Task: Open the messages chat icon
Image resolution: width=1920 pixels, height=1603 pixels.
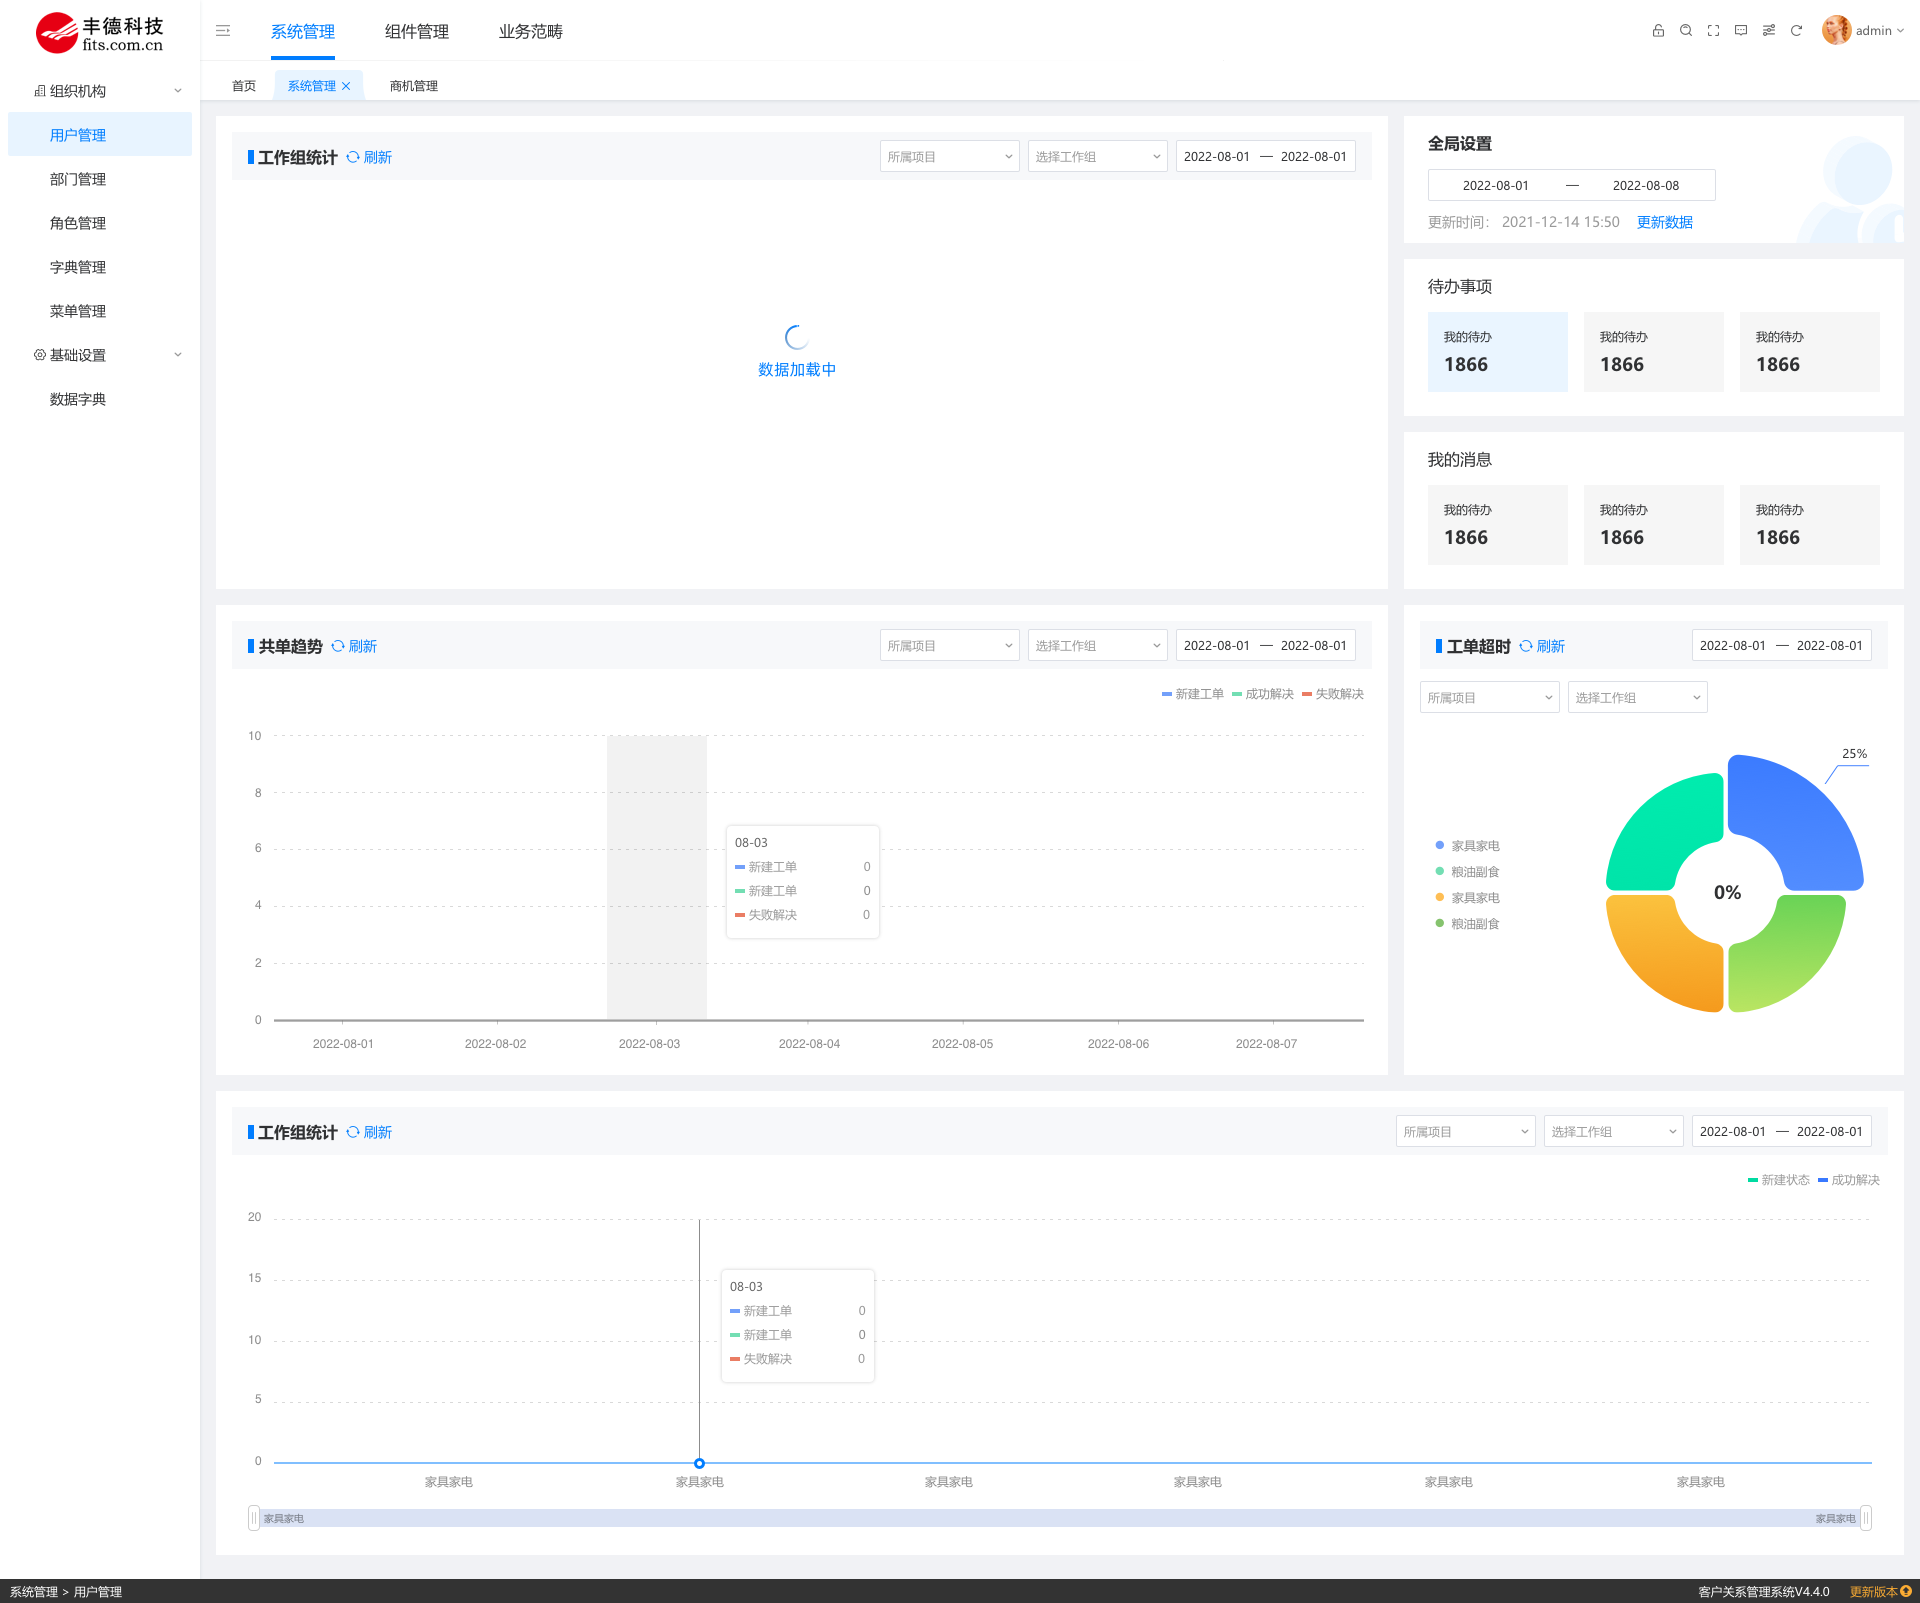Action: [x=1741, y=31]
